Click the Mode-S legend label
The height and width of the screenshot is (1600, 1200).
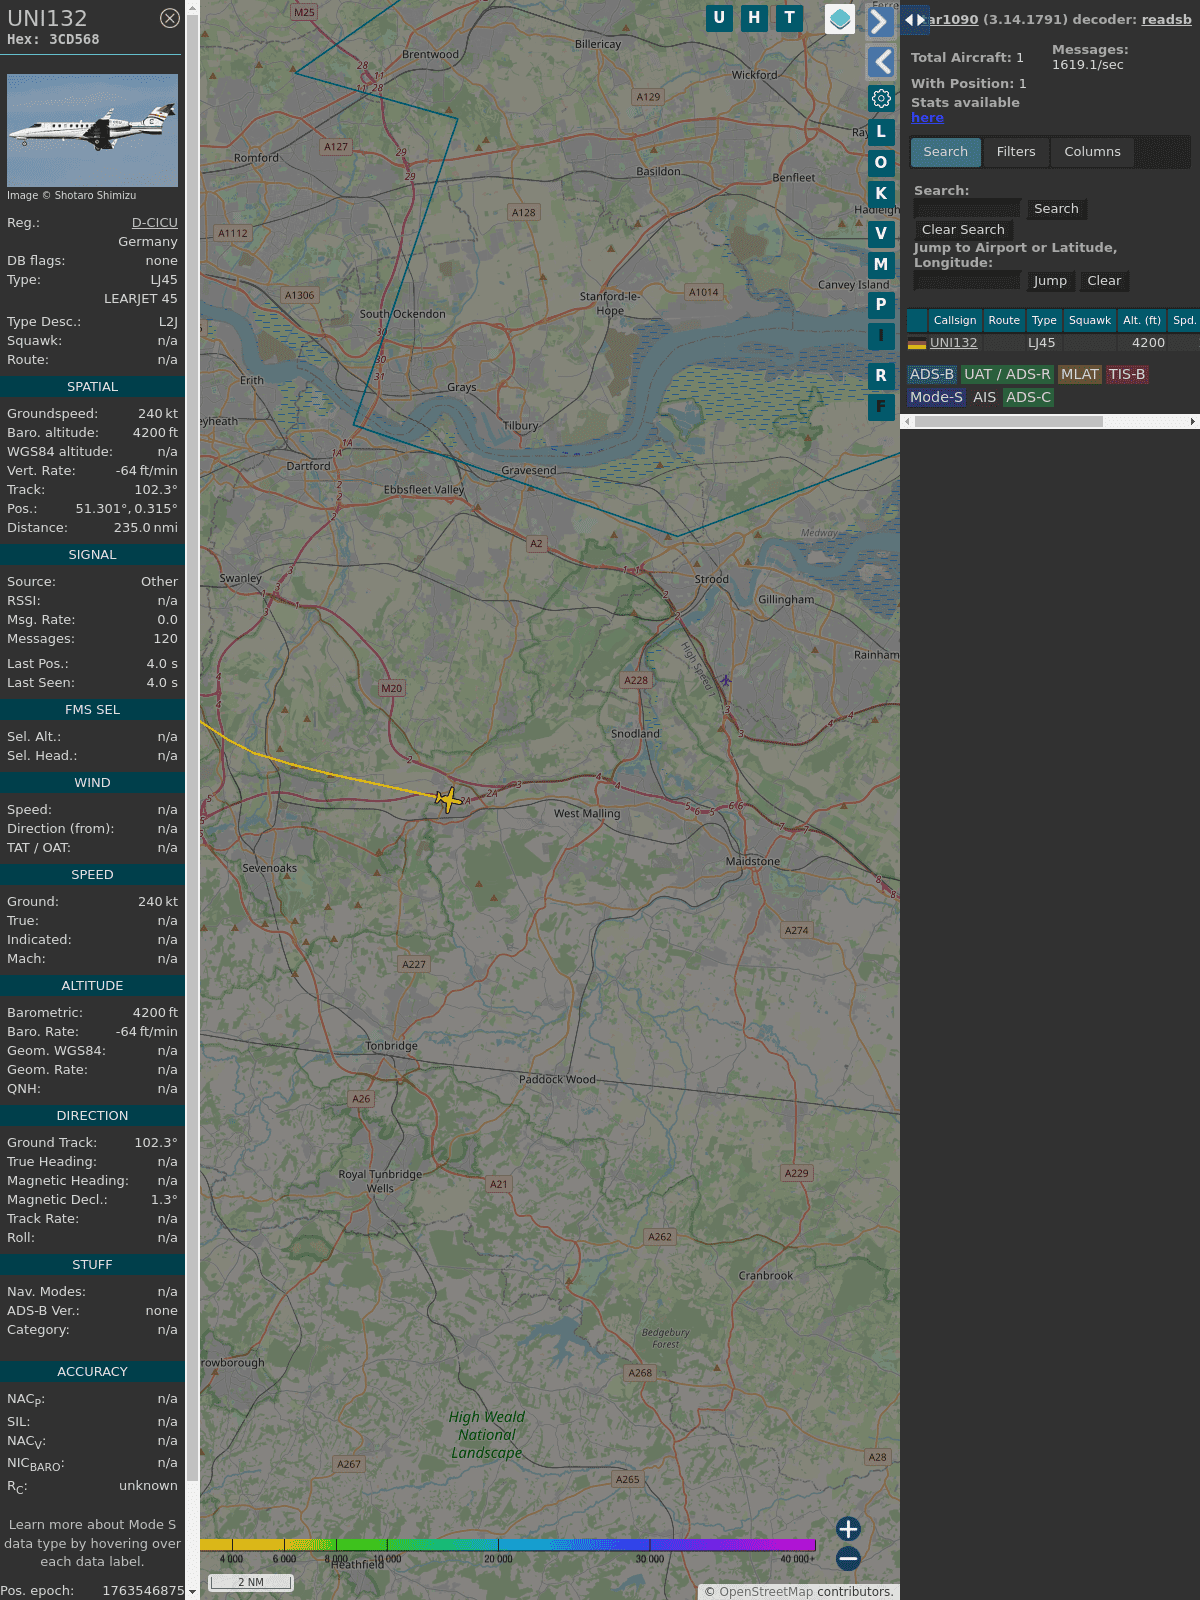point(936,397)
